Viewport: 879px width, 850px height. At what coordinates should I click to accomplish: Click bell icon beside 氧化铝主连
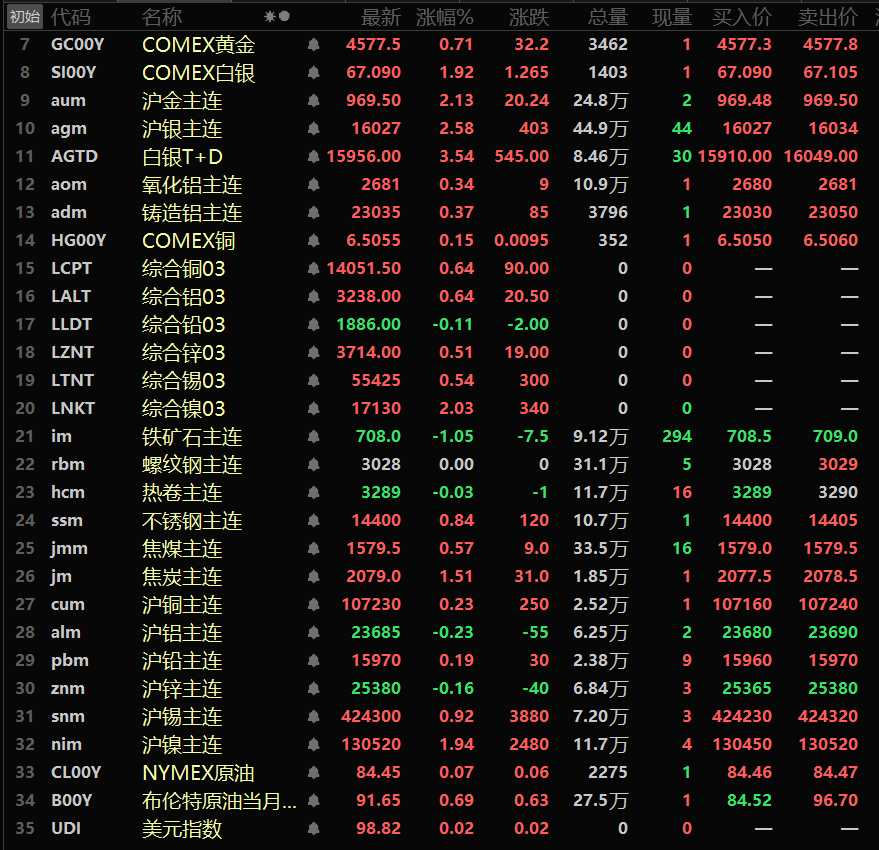point(313,184)
